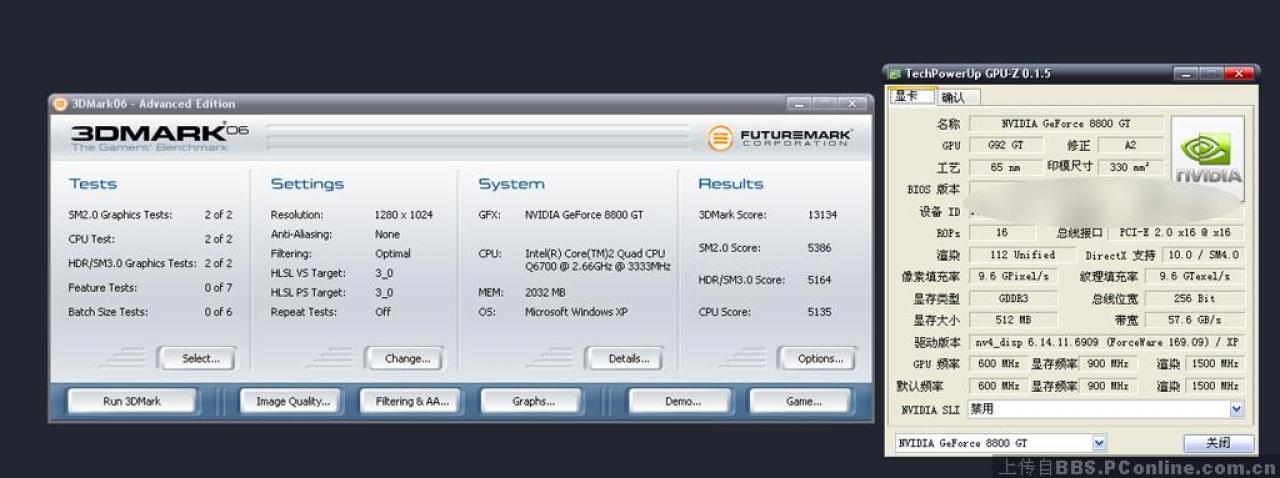
Task: Click the OS value Microsoft Windows XP
Action: click(x=576, y=312)
